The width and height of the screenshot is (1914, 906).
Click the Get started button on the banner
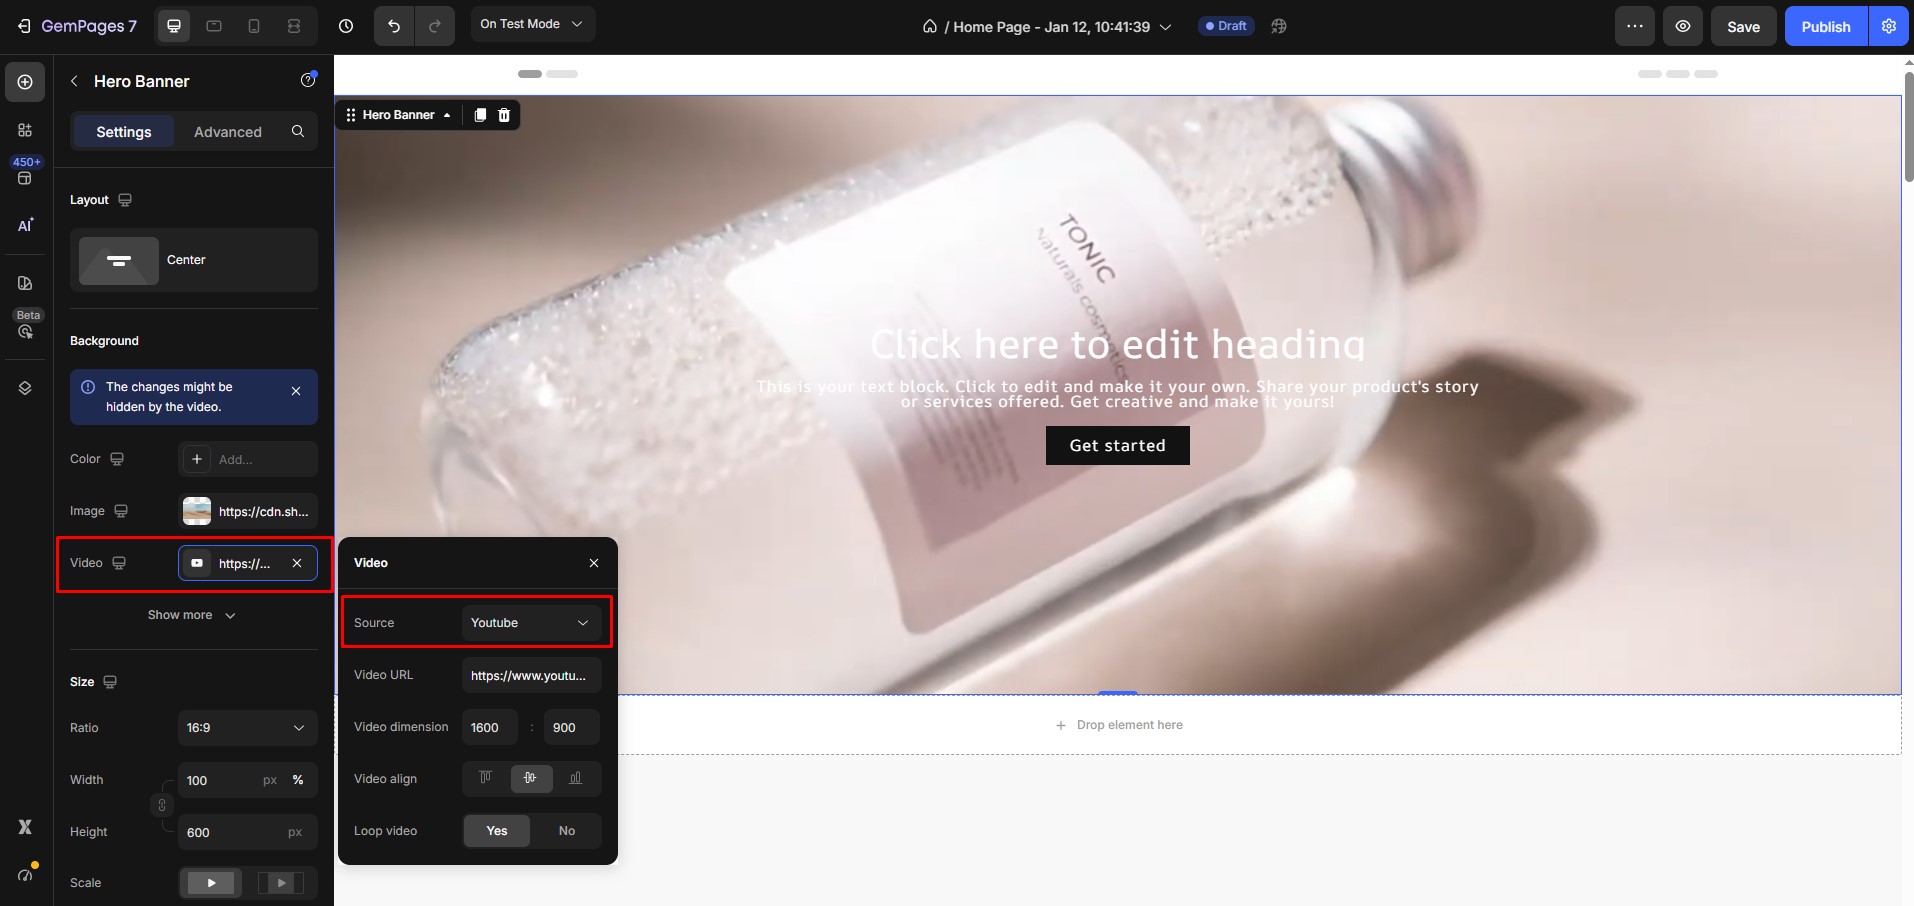(1118, 446)
